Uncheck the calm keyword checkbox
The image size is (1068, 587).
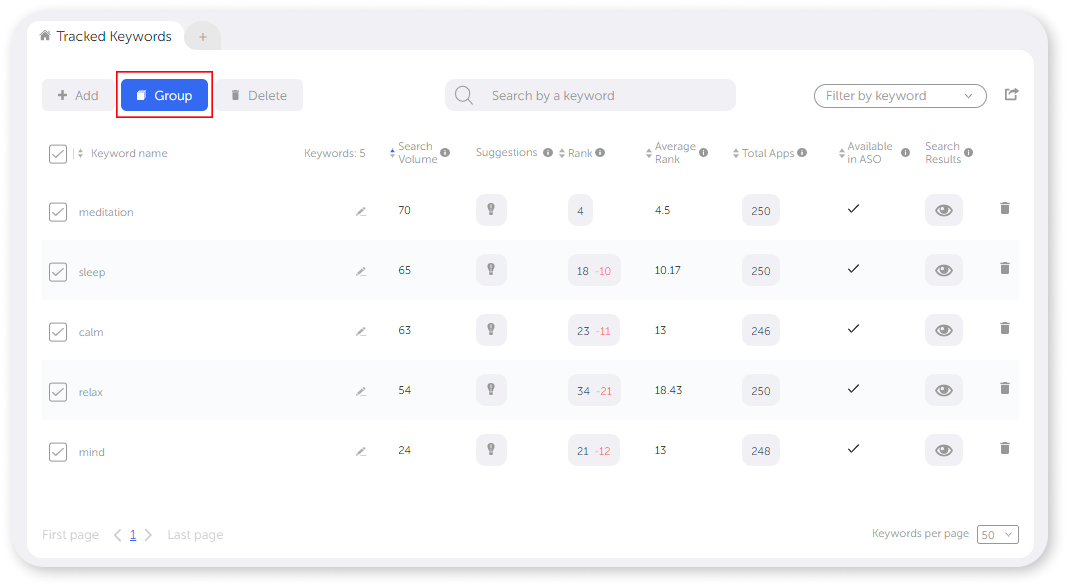coord(58,332)
